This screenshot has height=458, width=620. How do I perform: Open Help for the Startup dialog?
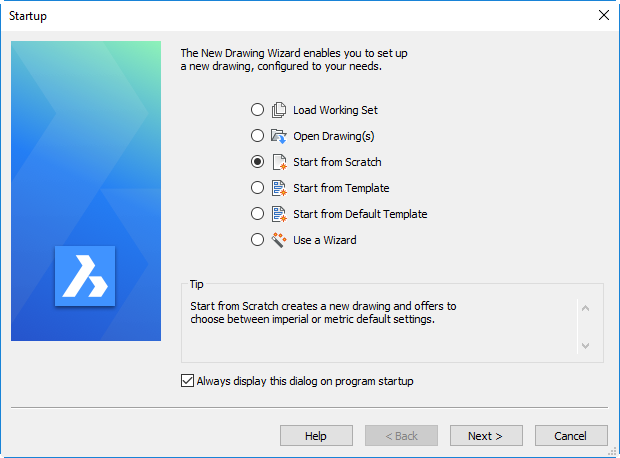click(316, 436)
